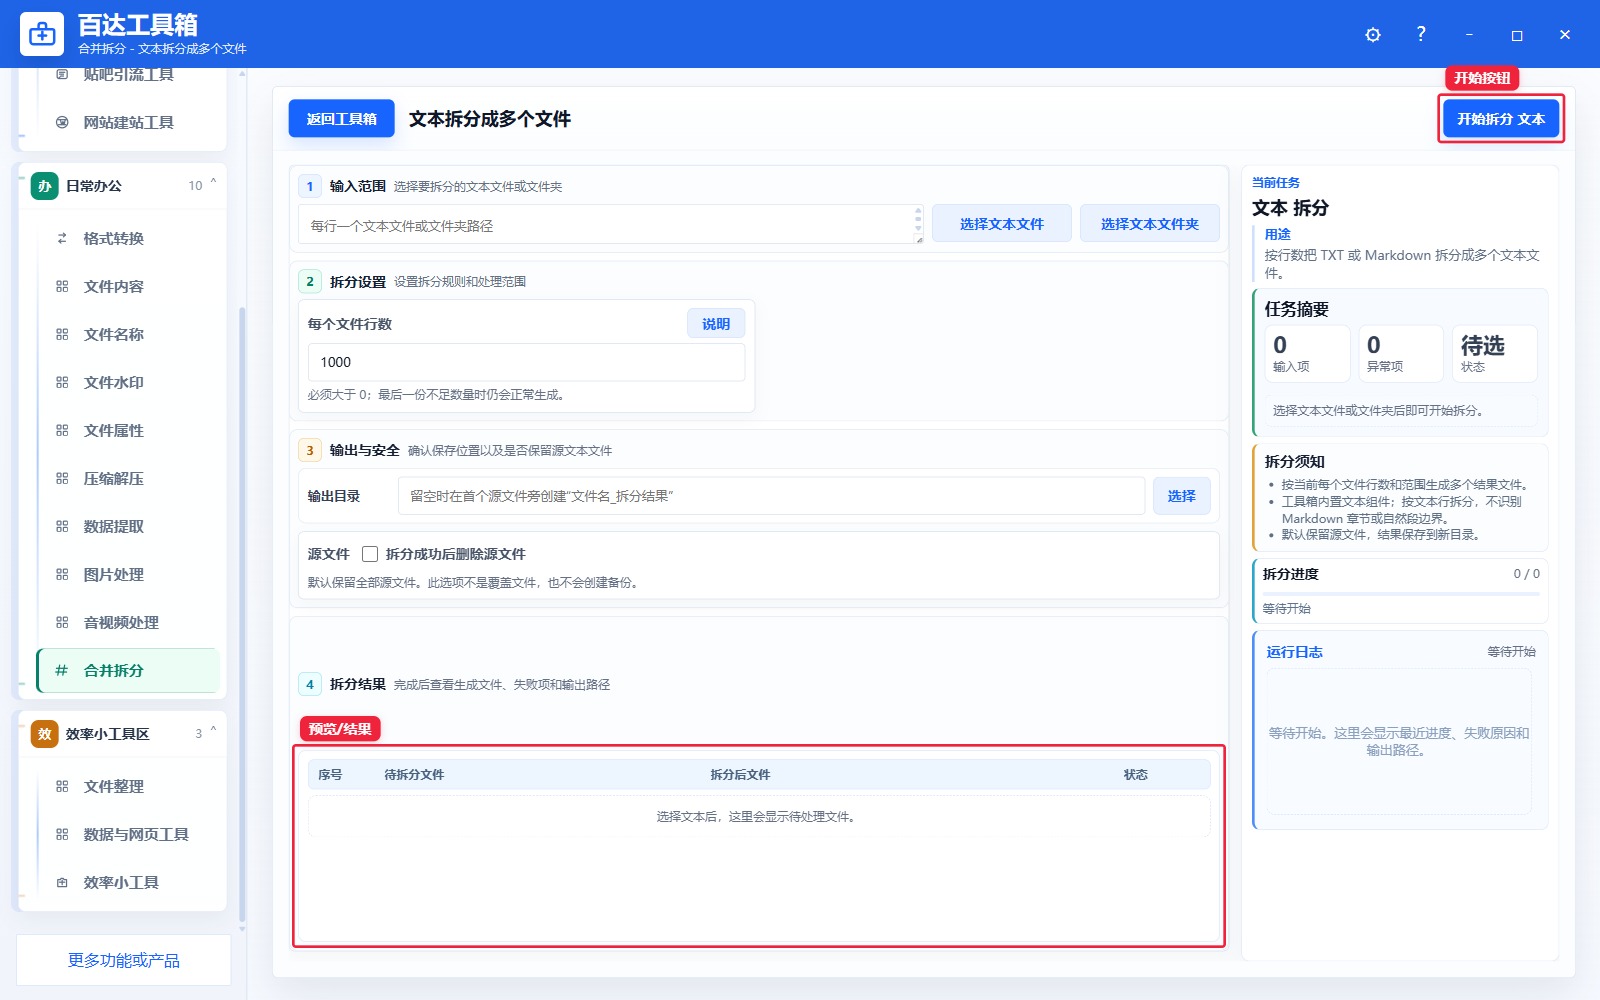This screenshot has height=1000, width=1600.
Task: Click the 合并拆分 hash icon
Action: pyautogui.click(x=62, y=670)
